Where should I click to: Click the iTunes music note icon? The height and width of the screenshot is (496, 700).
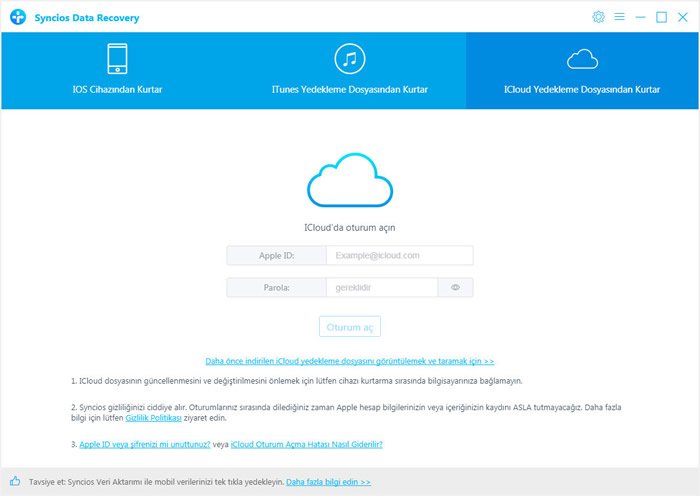coord(350,58)
